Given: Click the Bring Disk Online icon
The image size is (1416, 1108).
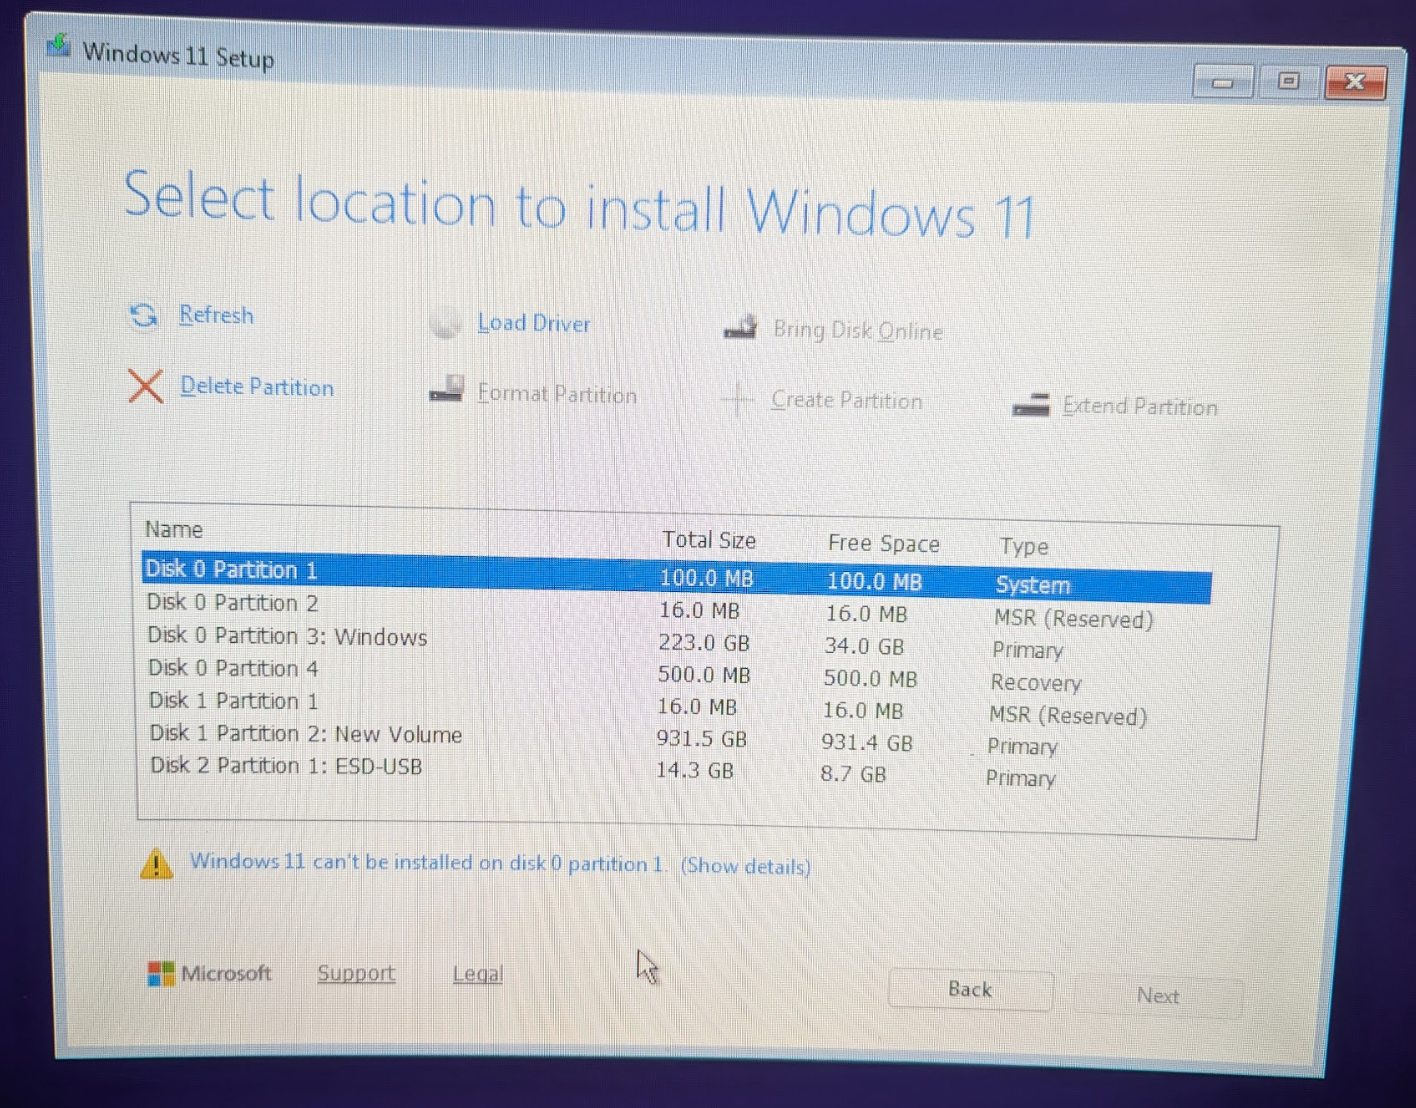Looking at the screenshot, I should pyautogui.click(x=740, y=327).
